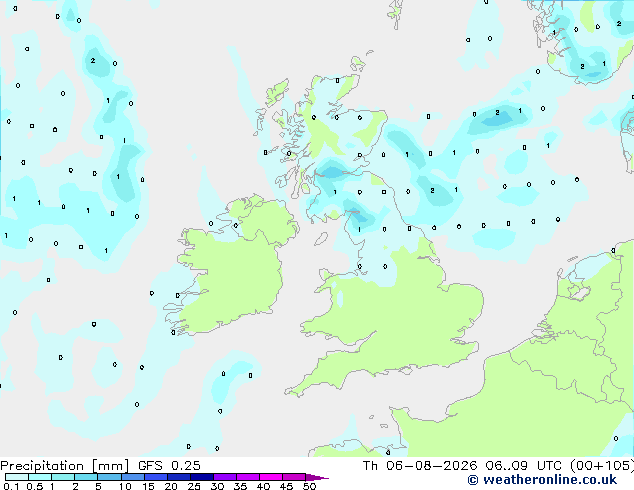Click the 0.5–1 mm legend color box

[40, 477]
